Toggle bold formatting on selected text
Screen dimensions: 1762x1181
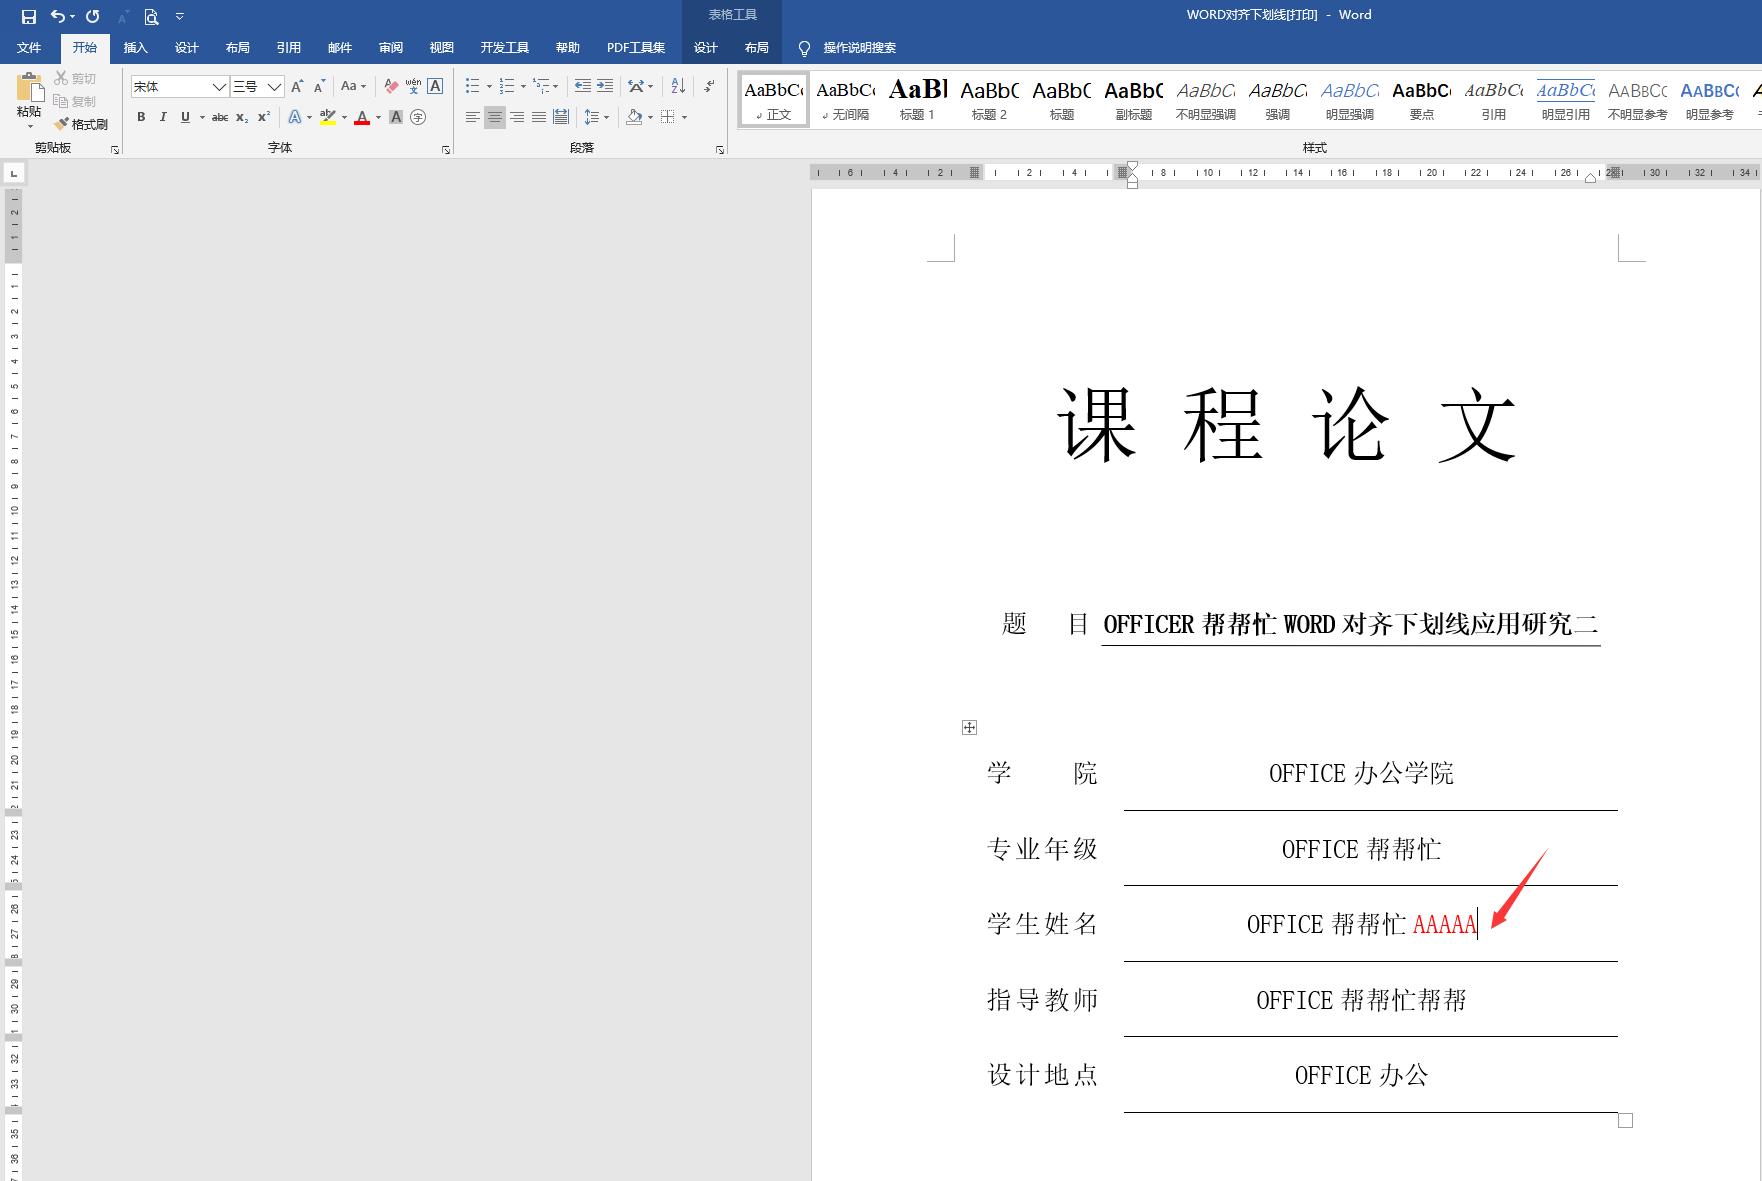point(141,117)
